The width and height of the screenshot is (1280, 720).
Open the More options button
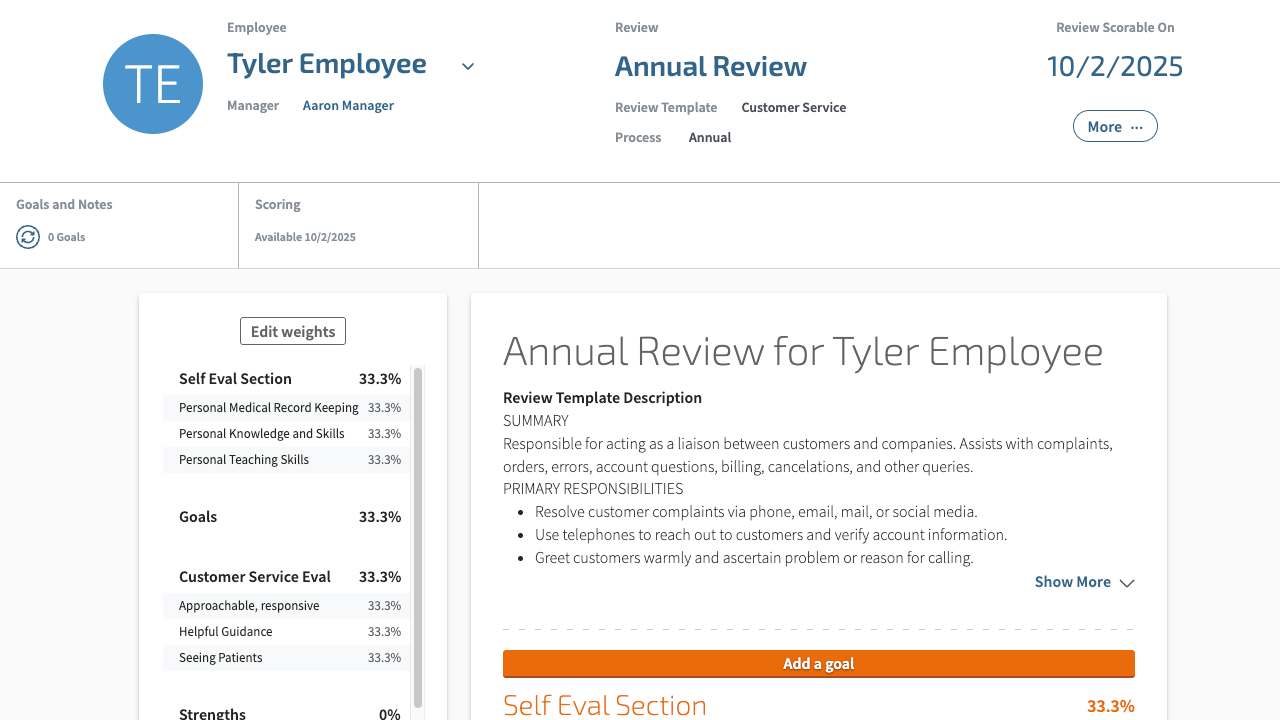coord(1115,126)
